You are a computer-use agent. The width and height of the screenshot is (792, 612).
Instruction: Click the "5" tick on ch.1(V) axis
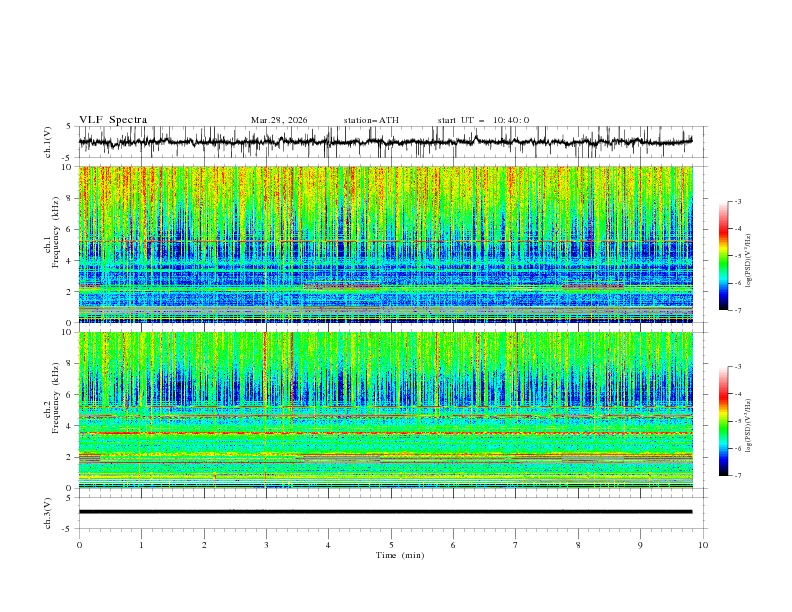click(68, 127)
